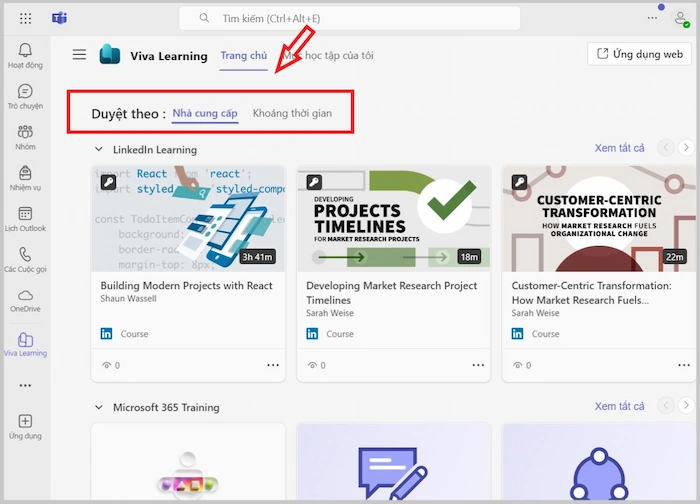Screen dimensions: 700x504
Task: Click key badge on Customer-Centric thumbnail
Action: pos(520,182)
